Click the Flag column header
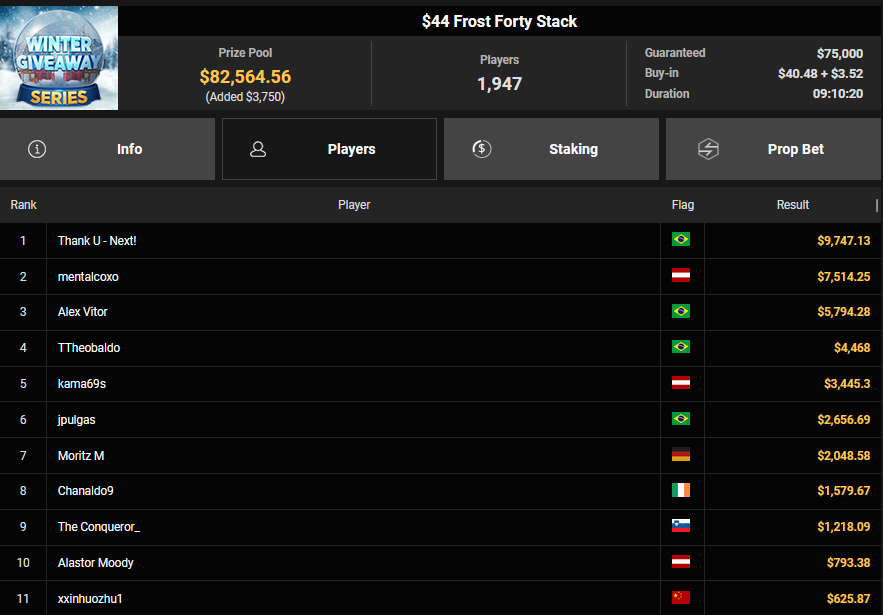883x615 pixels. point(683,205)
